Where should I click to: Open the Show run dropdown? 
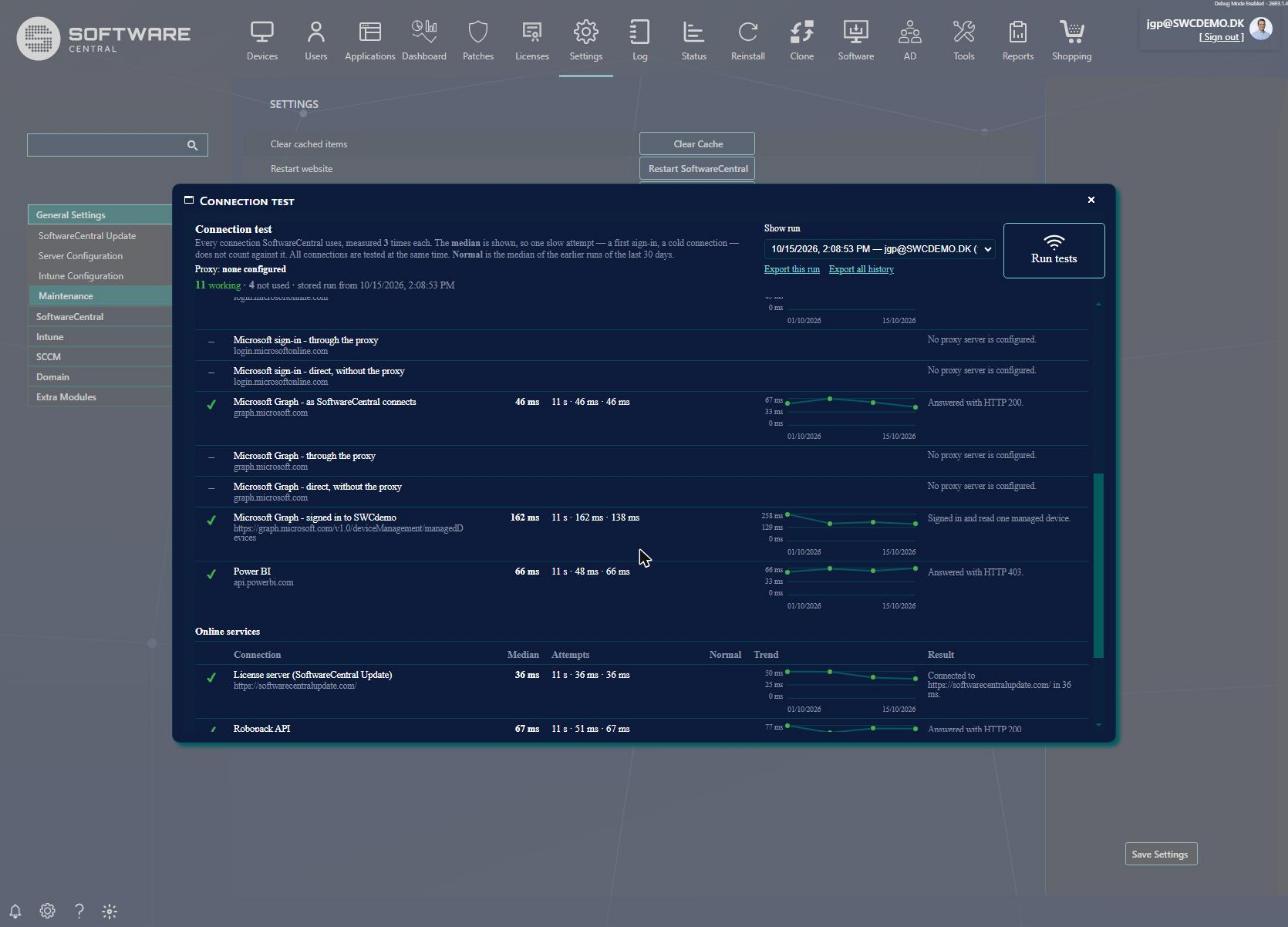click(x=880, y=249)
